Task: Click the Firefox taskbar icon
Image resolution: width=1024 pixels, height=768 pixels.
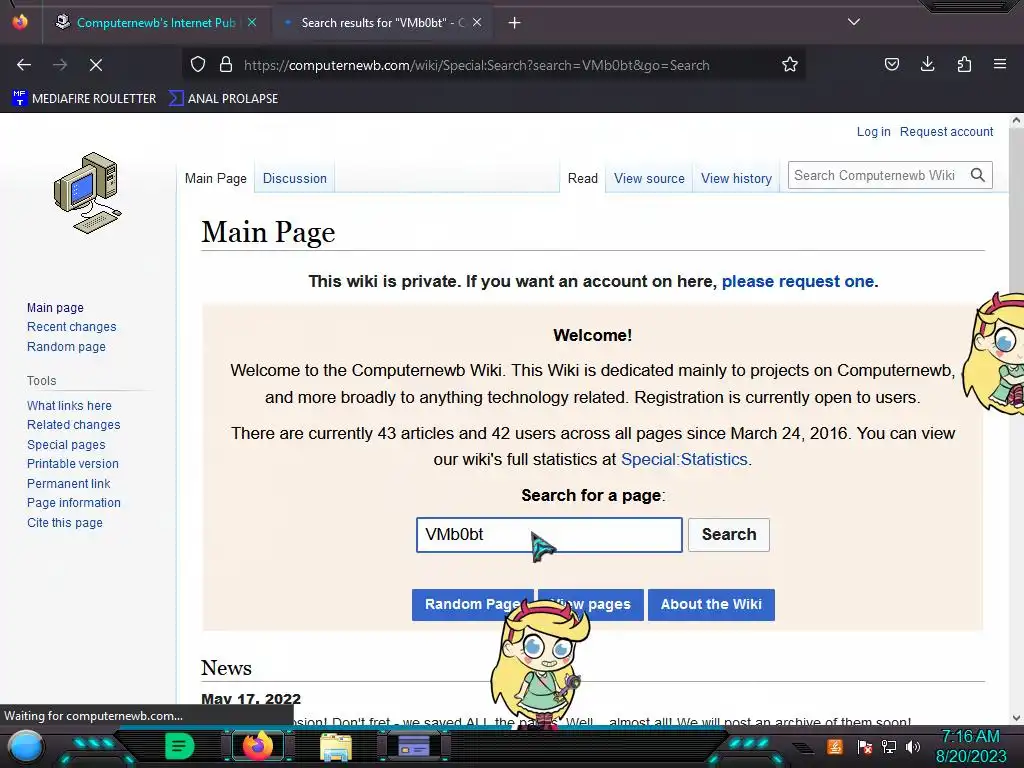Action: coord(257,746)
